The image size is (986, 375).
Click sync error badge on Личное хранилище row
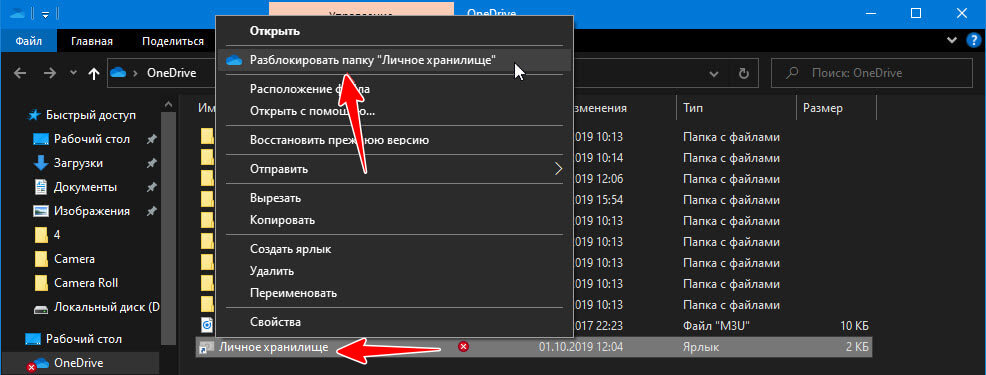pos(463,346)
